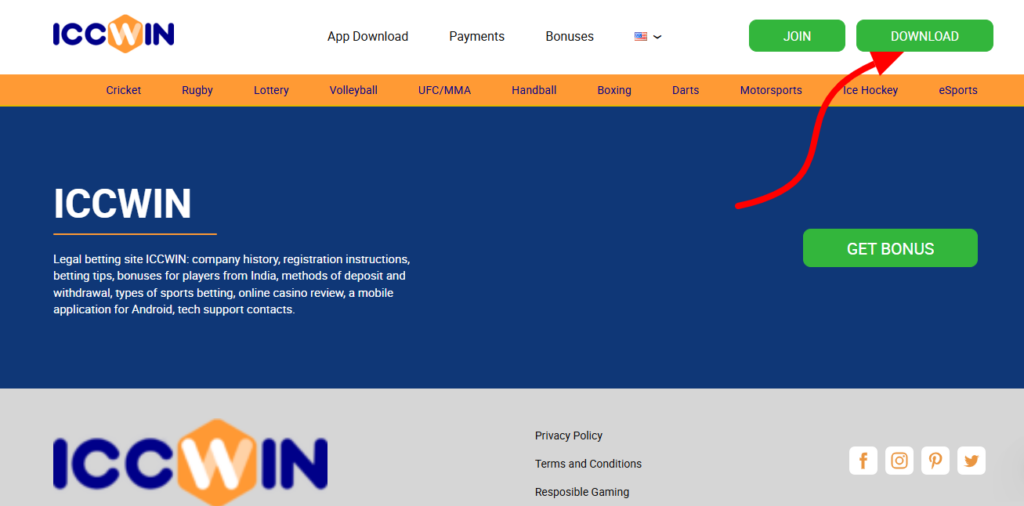The height and width of the screenshot is (506, 1024).
Task: Open App Download menu item
Action: pos(368,37)
